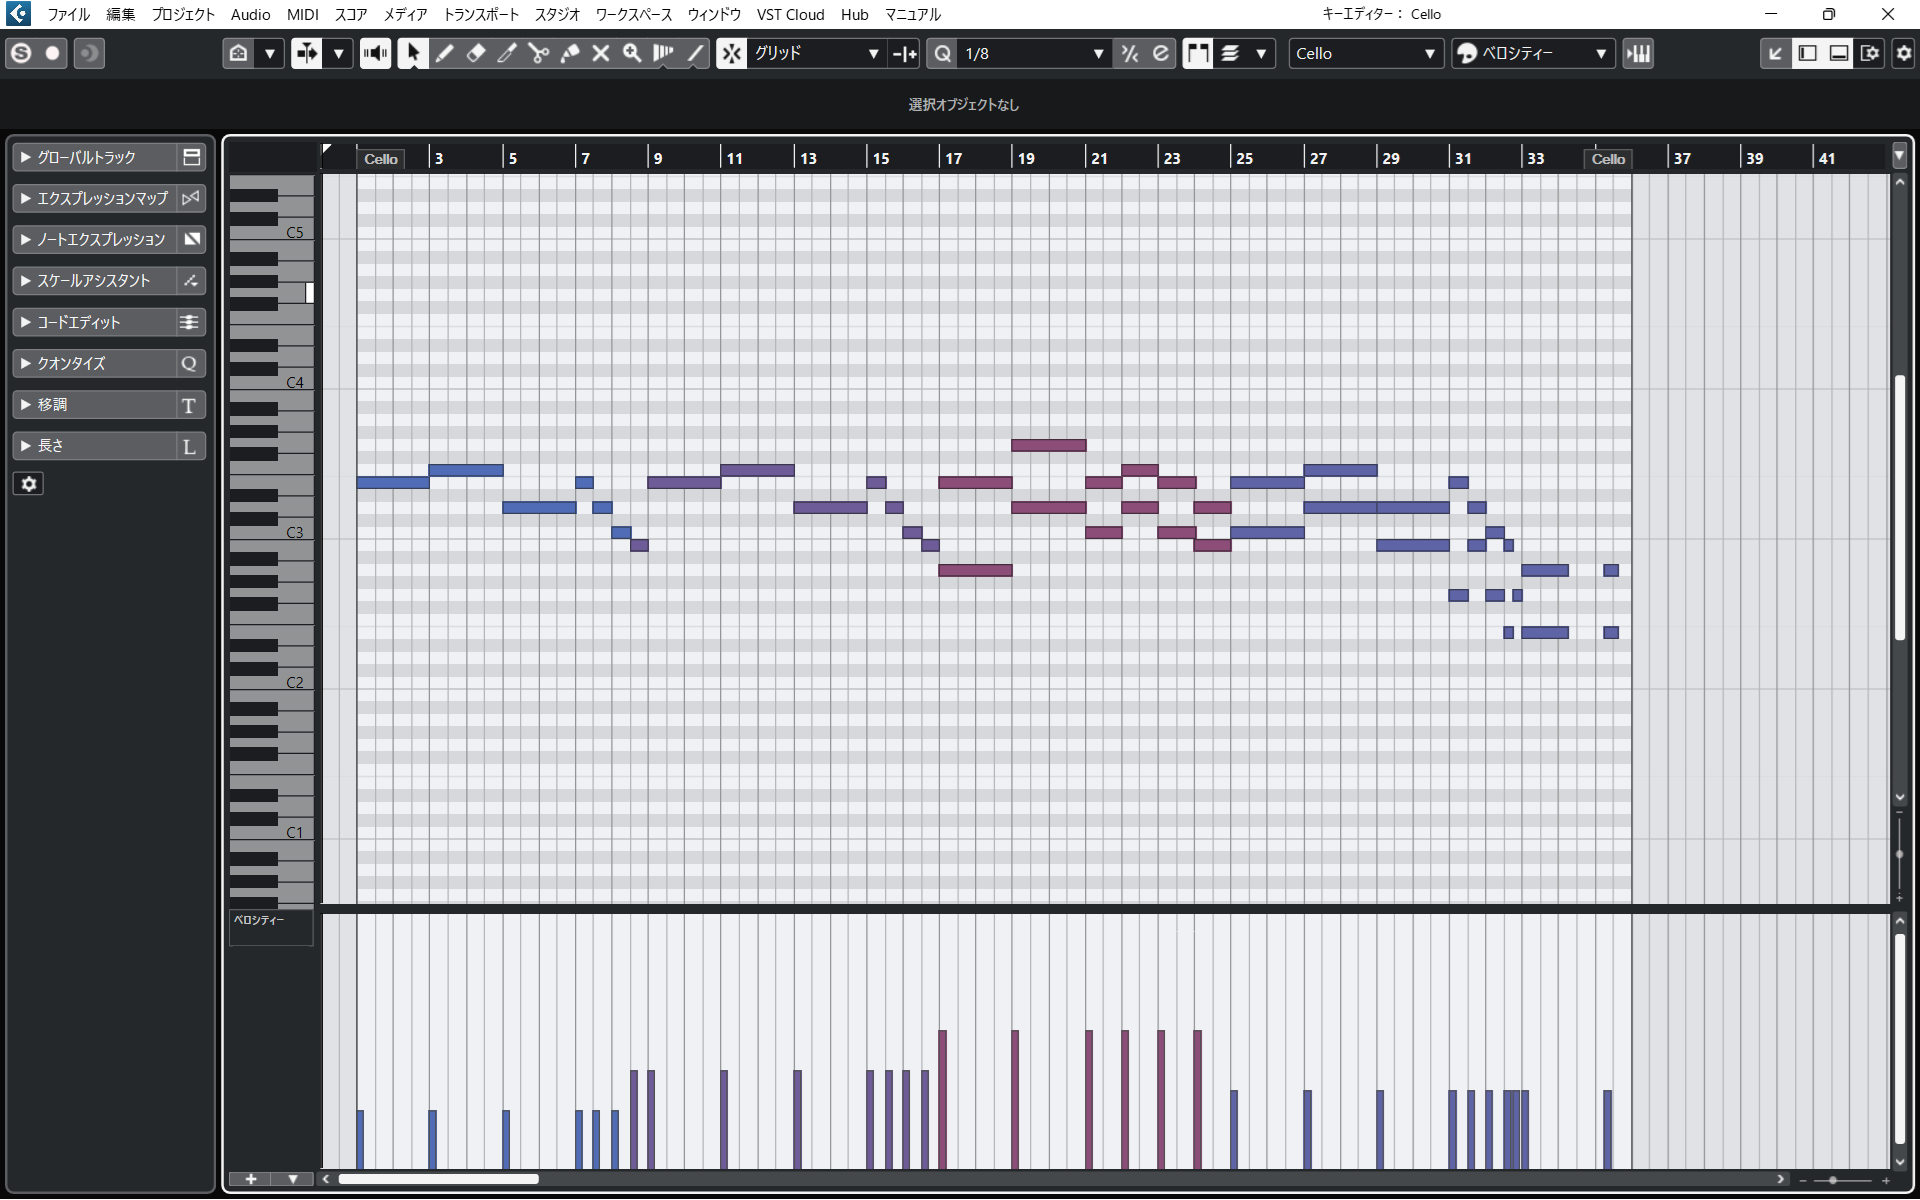Apply Quantize with the Q icon
This screenshot has height=1200, width=1920.
(943, 54)
